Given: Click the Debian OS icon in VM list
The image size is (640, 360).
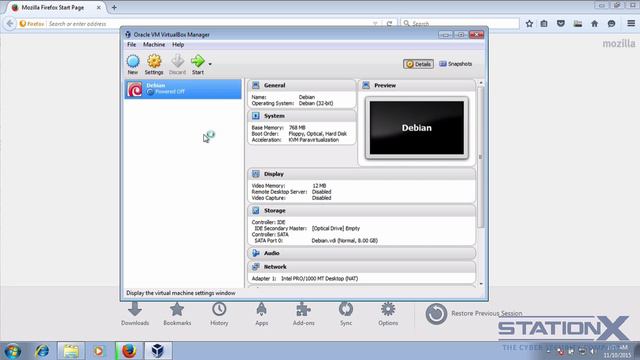Looking at the screenshot, I should (x=135, y=89).
